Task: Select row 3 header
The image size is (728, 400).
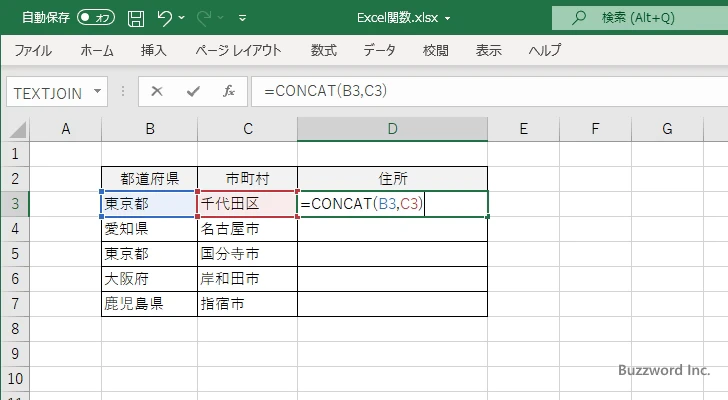Action: (x=15, y=204)
